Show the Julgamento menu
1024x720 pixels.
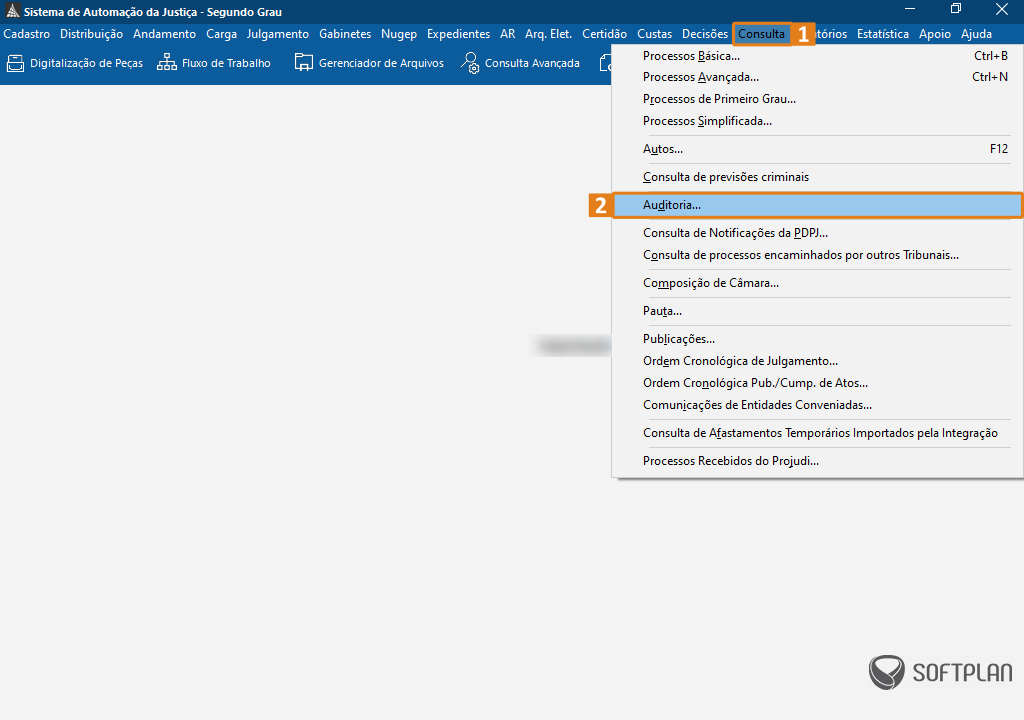coord(278,34)
